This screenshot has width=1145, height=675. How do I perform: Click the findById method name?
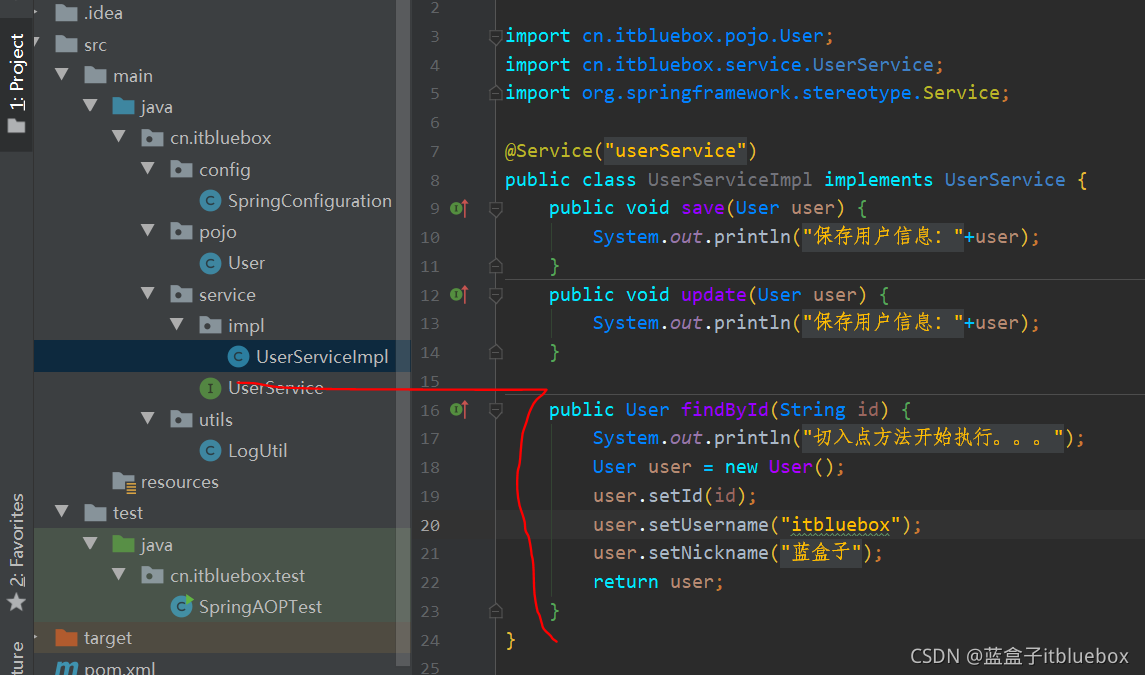pos(724,410)
